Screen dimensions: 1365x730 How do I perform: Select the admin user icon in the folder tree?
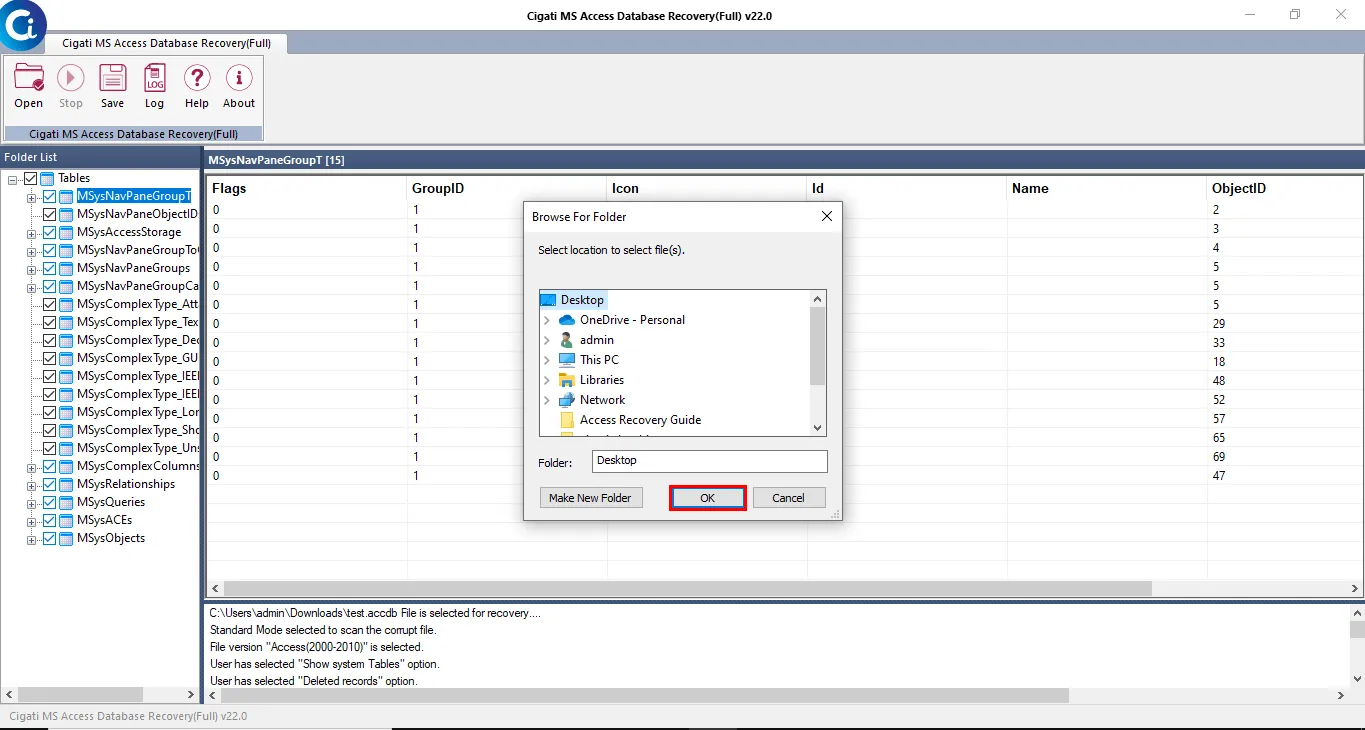(567, 340)
